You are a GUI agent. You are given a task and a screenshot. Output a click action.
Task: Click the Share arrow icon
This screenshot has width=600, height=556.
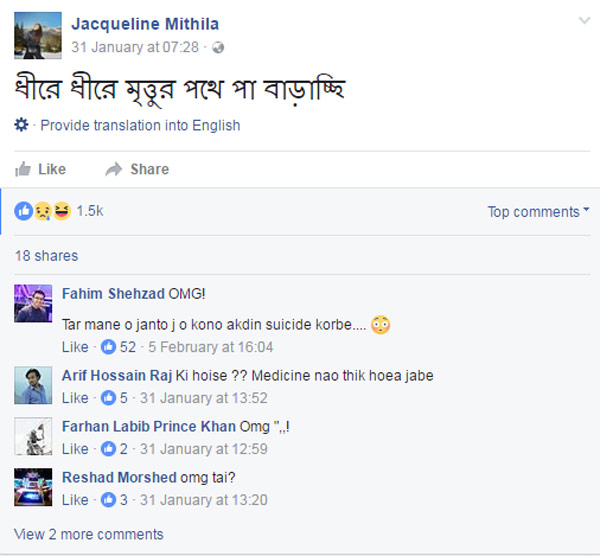point(114,169)
